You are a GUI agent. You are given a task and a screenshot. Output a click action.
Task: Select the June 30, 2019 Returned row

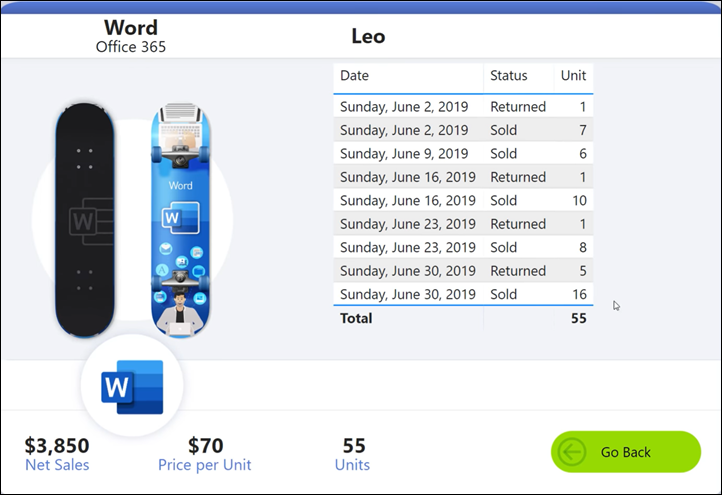tap(462, 271)
